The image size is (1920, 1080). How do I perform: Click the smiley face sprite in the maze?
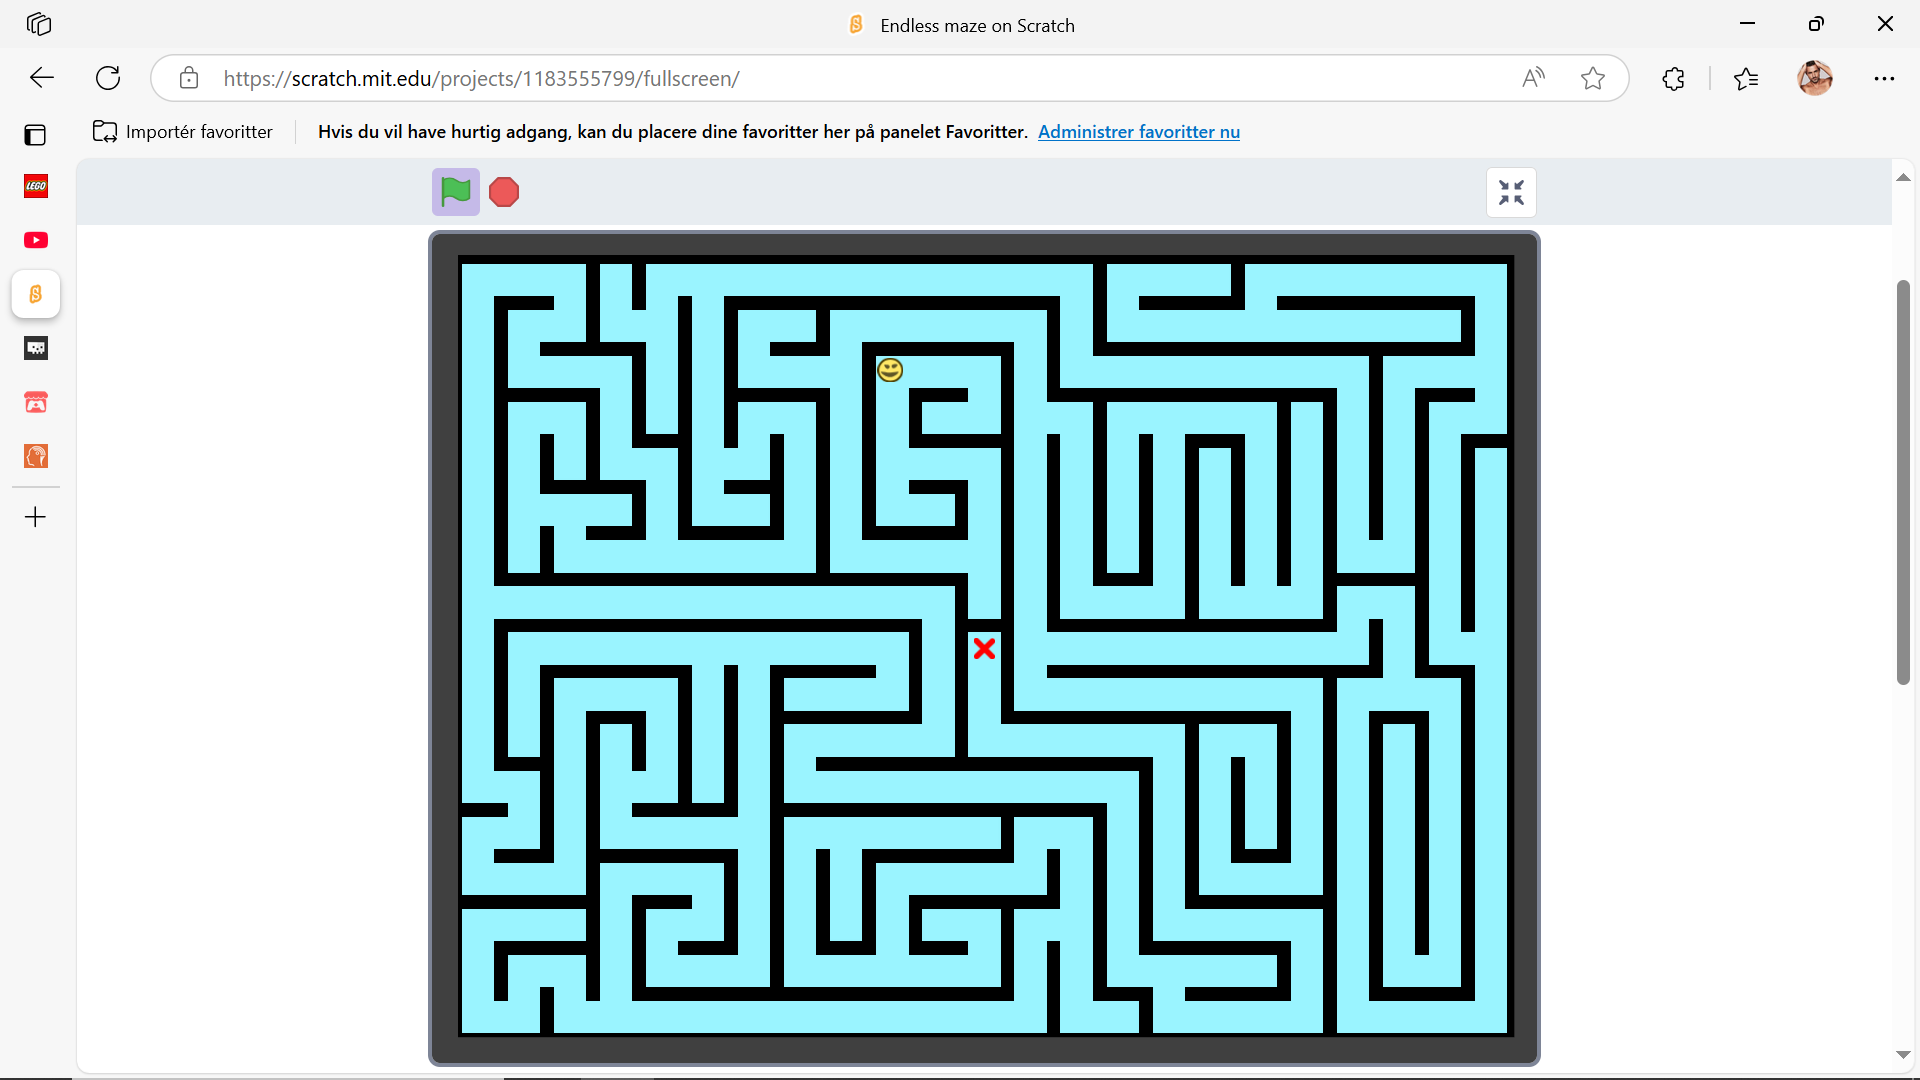pos(890,369)
